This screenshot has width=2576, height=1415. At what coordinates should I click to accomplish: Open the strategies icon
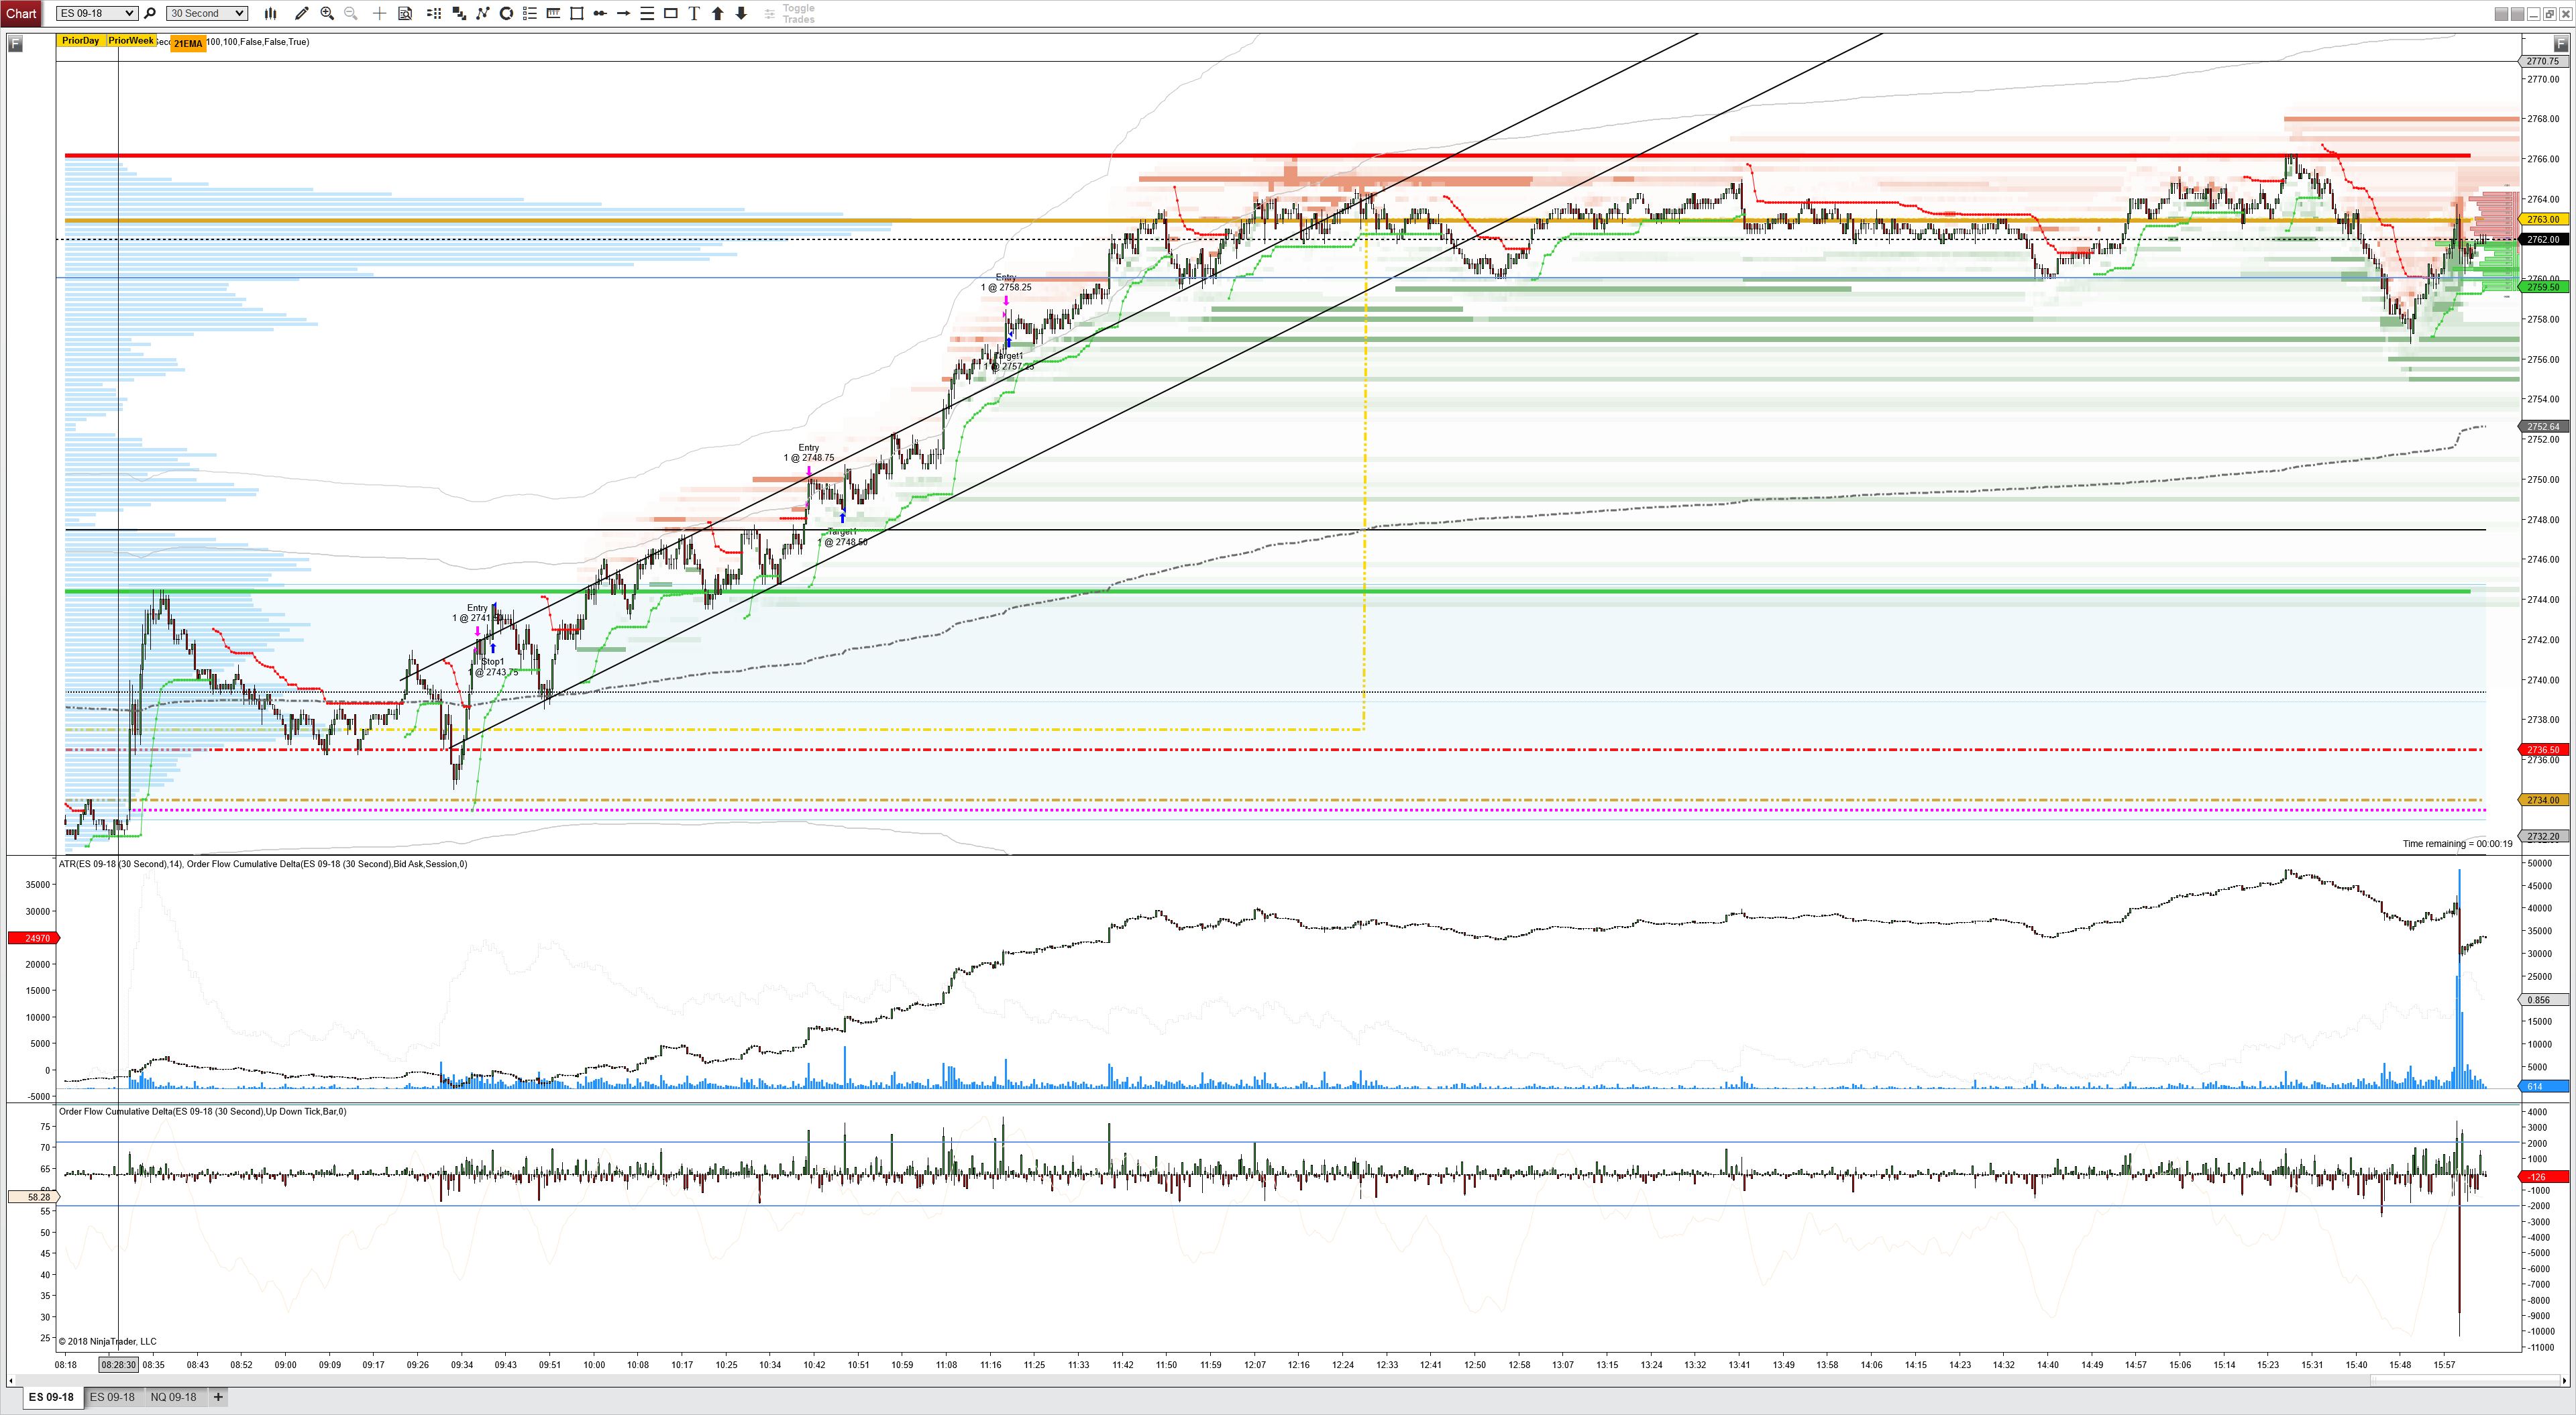point(506,13)
